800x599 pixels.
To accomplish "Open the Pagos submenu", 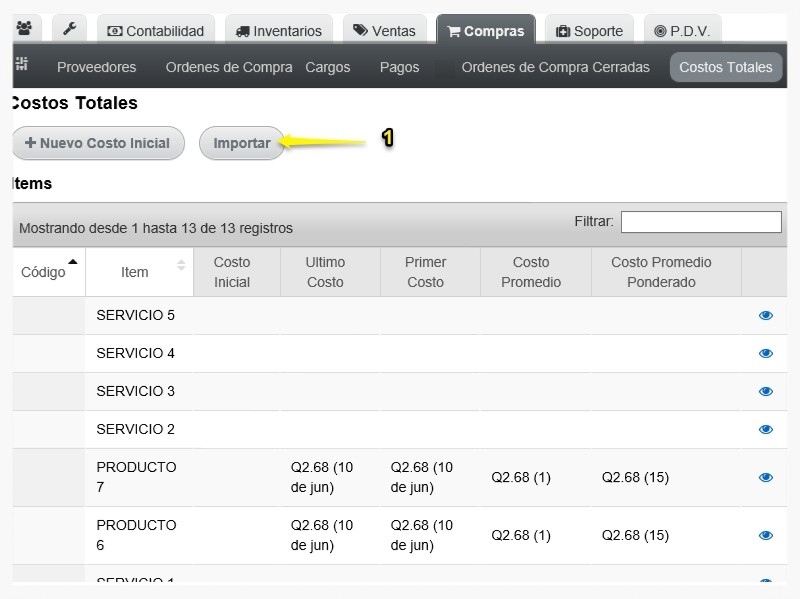I will pos(399,67).
